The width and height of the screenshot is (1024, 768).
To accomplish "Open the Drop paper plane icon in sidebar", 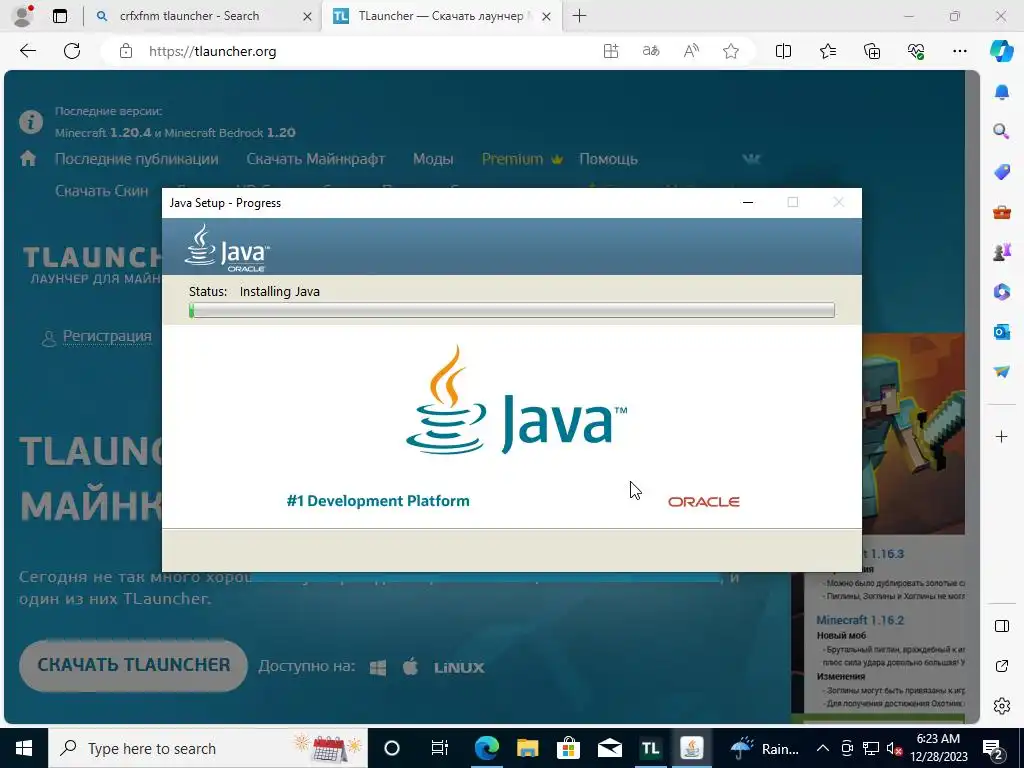I will 1002,372.
